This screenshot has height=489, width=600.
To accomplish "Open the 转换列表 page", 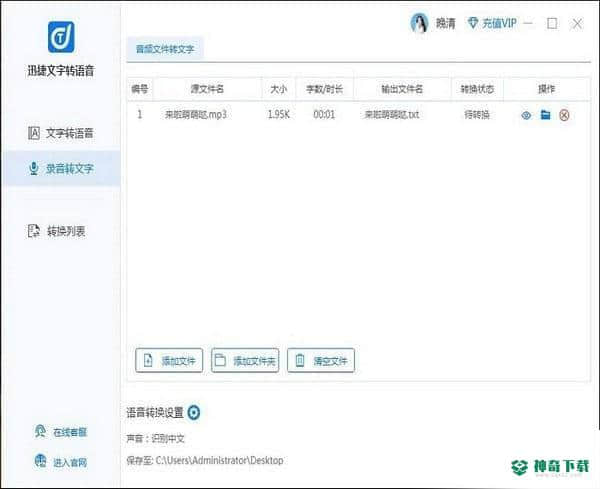I will [x=57, y=231].
